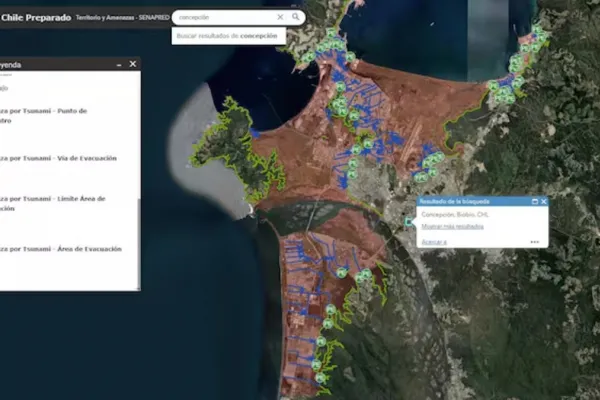Viewport: 600px width, 400px height.
Task: Click 'Territorio y Amenazas - SENAPRED' subtitle
Action: coord(122,18)
